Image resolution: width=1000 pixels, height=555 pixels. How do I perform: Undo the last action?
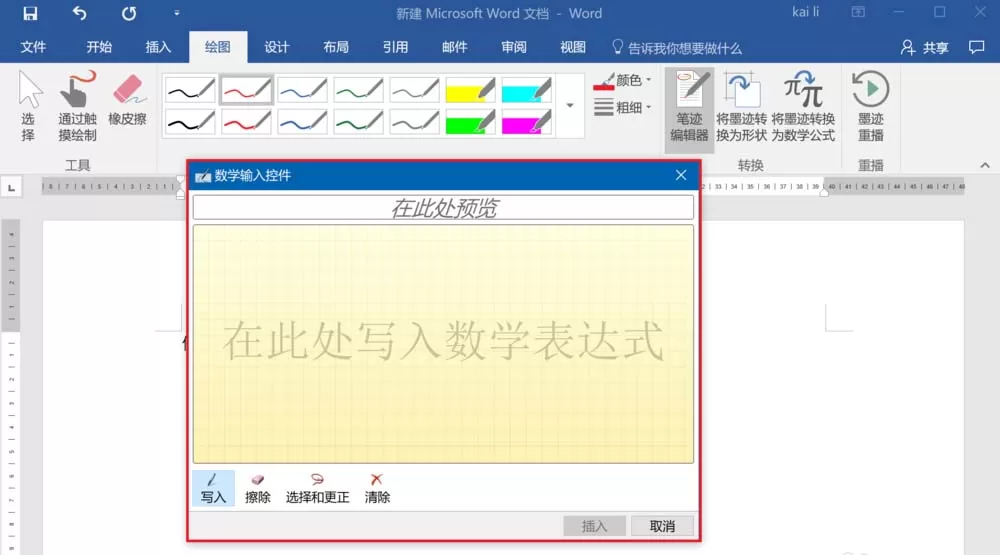click(x=79, y=13)
